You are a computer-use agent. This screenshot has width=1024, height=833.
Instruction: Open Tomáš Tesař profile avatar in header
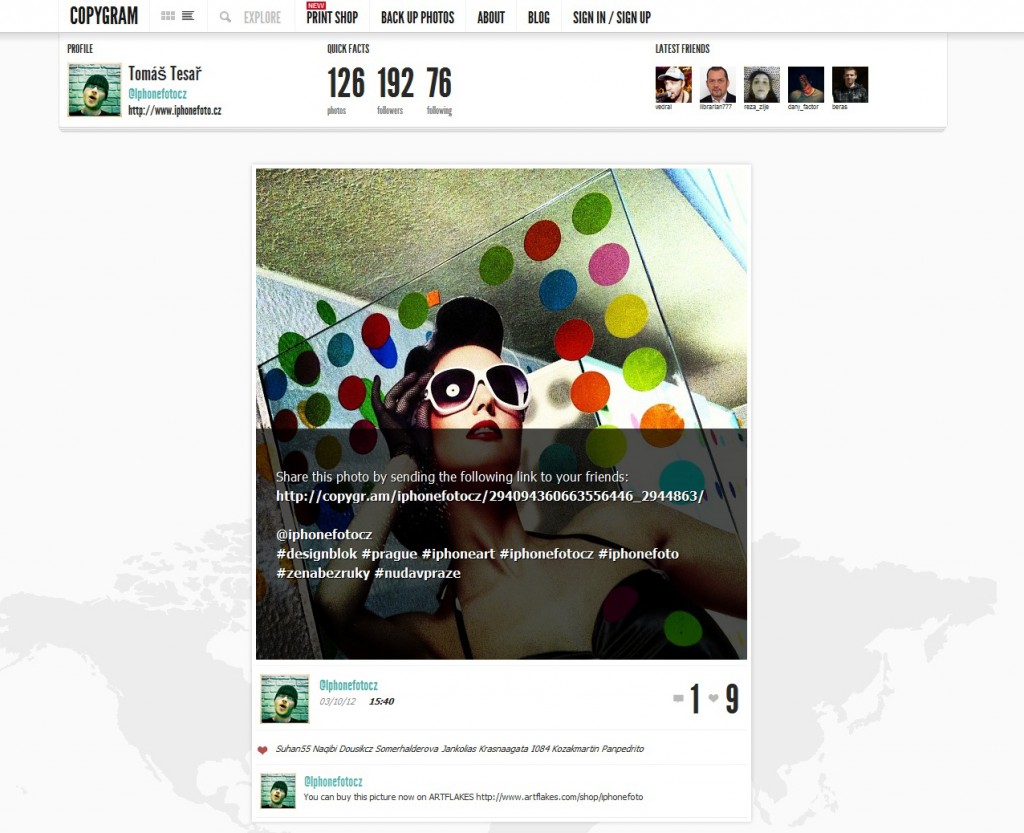(x=95, y=90)
